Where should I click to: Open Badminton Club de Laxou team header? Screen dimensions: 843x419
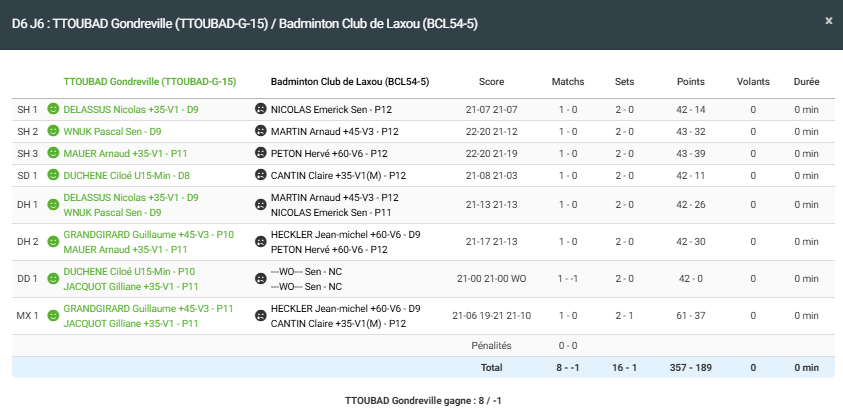point(350,82)
